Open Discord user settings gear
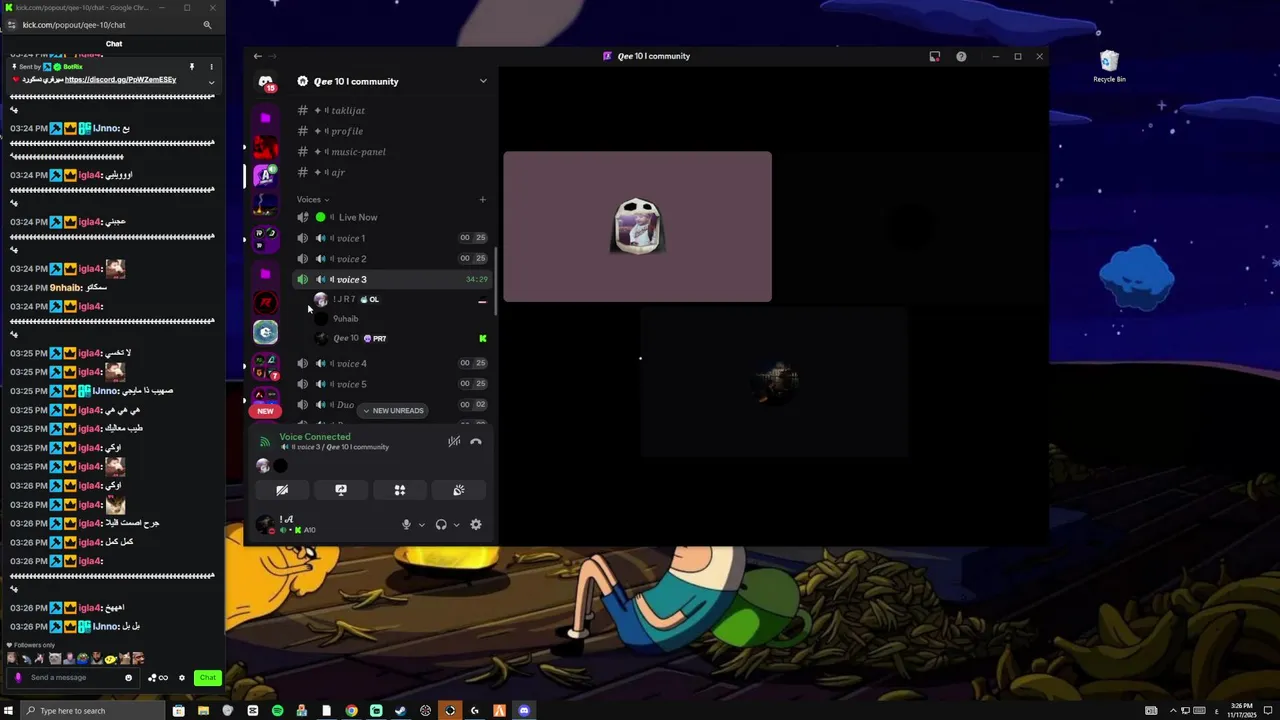 coord(476,524)
